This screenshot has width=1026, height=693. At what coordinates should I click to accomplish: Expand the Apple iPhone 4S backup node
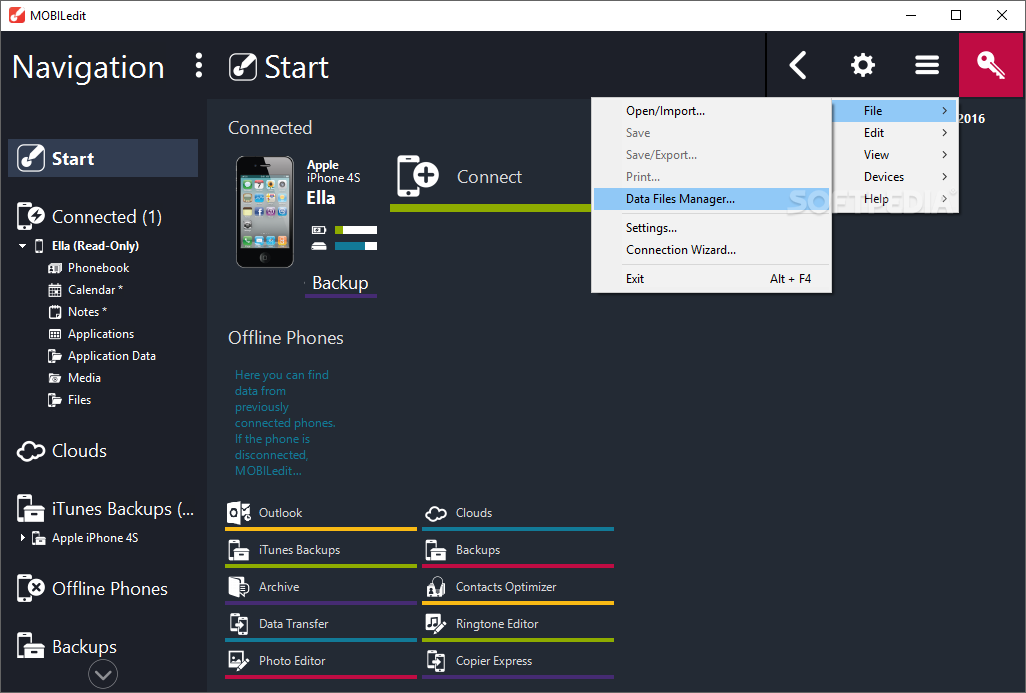coord(22,538)
